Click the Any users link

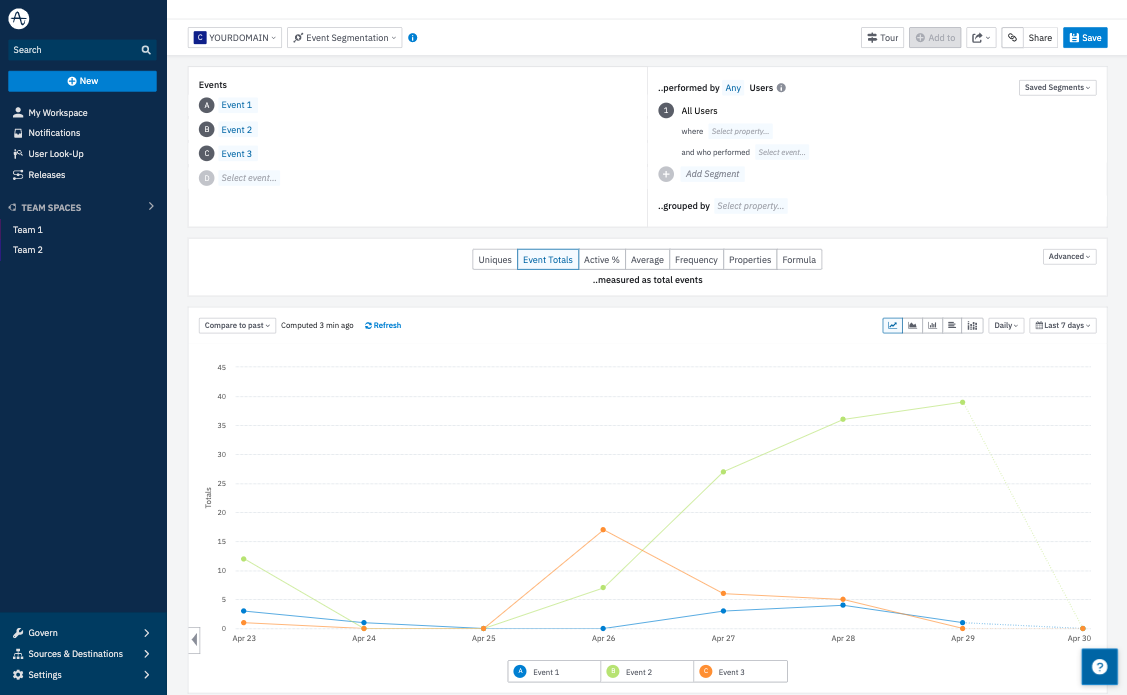tap(733, 88)
